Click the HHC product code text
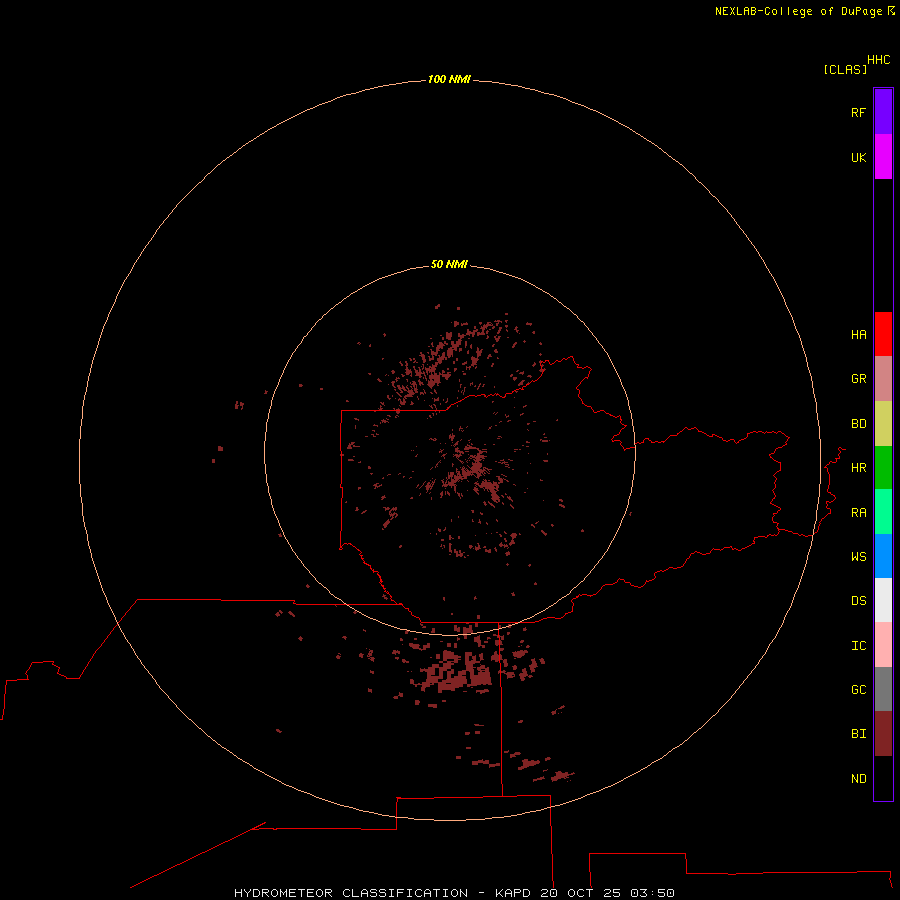900x900 pixels. click(x=878, y=60)
